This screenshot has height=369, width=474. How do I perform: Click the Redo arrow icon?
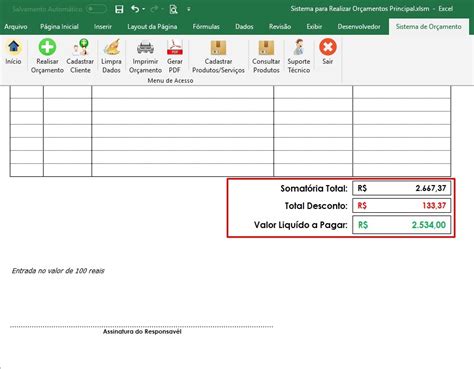(x=154, y=9)
